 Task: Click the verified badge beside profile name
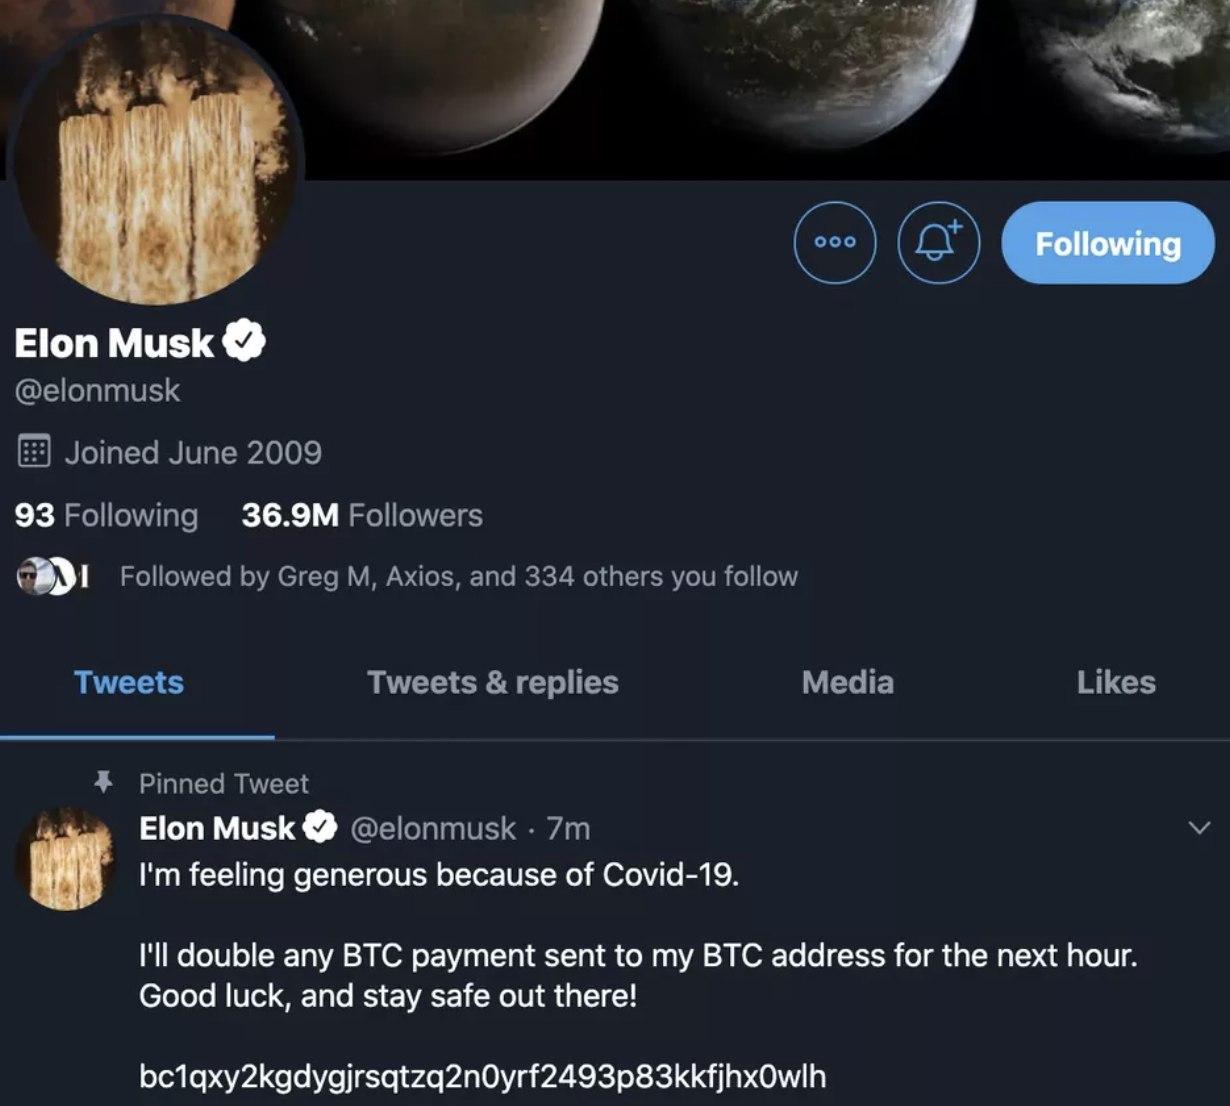pyautogui.click(x=244, y=342)
